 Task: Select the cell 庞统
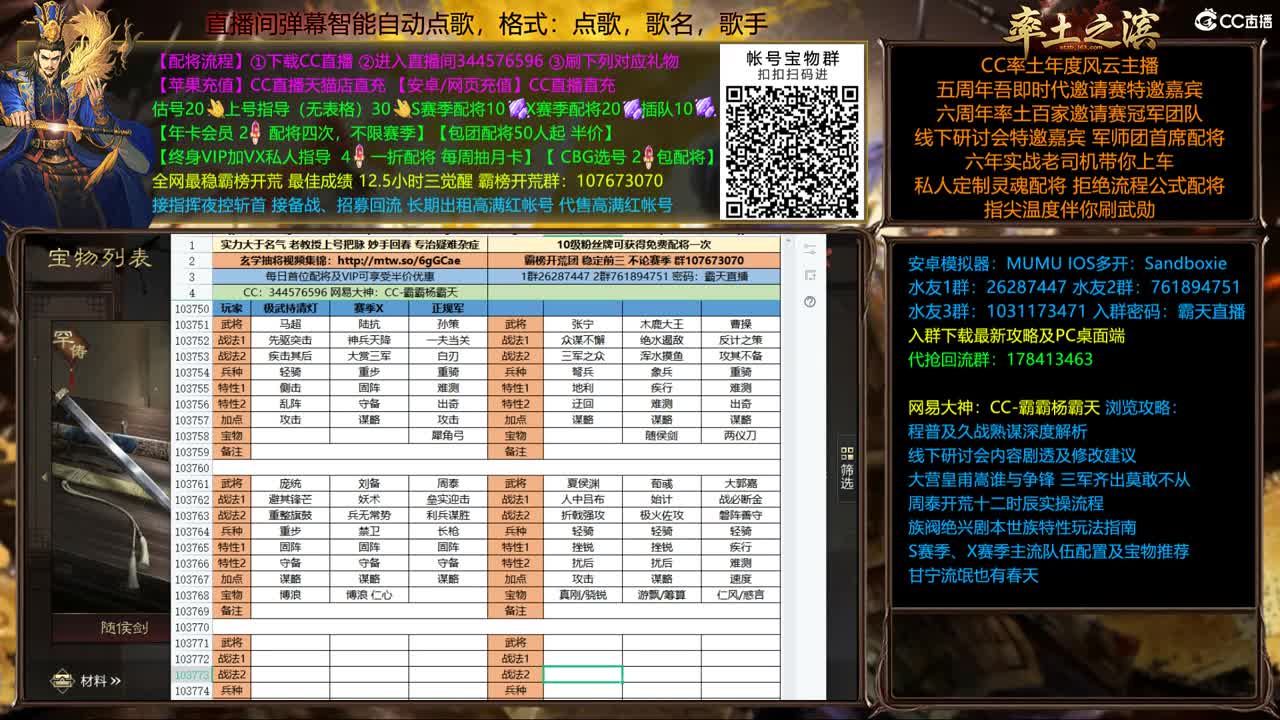(290, 484)
